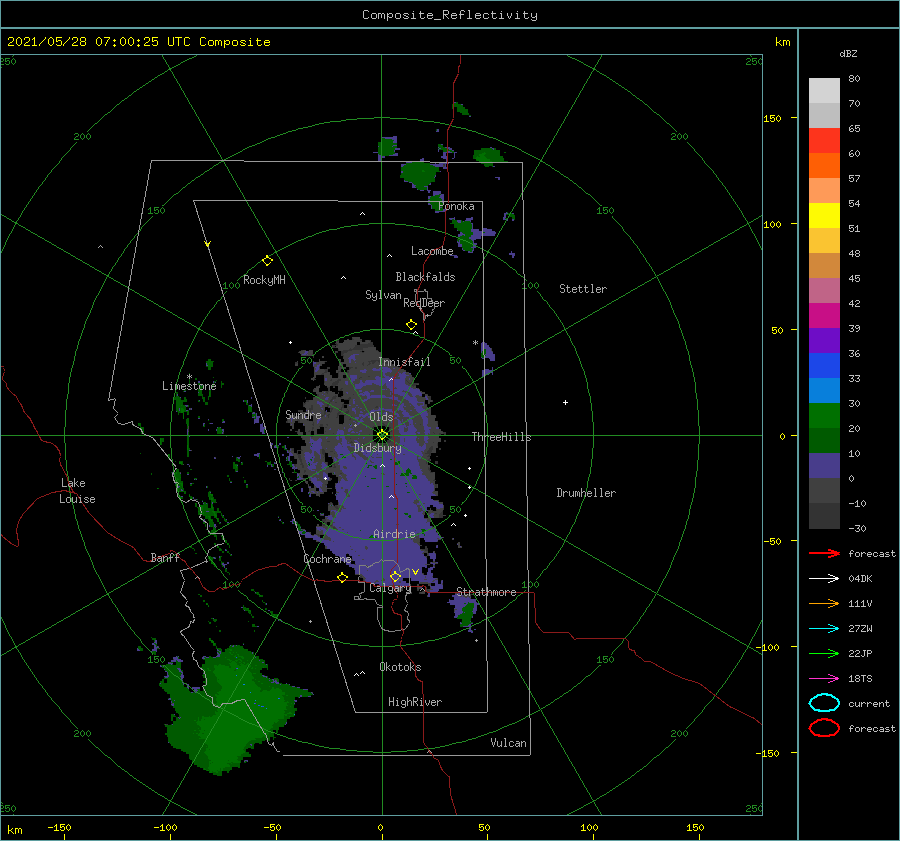Select the 33 dBZ blue color swatch
The height and width of the screenshot is (841, 900).
click(824, 366)
